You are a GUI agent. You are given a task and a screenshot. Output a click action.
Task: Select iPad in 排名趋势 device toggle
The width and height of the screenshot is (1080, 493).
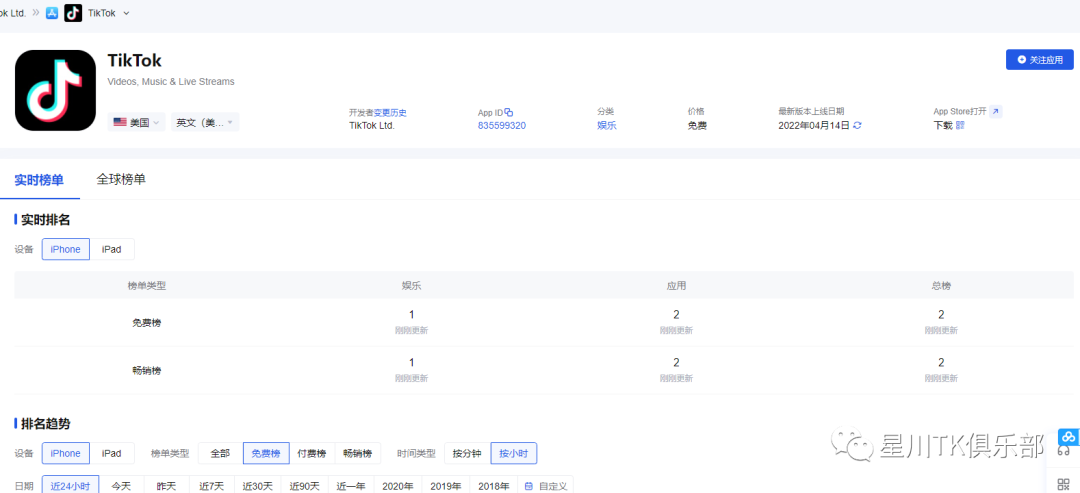112,453
